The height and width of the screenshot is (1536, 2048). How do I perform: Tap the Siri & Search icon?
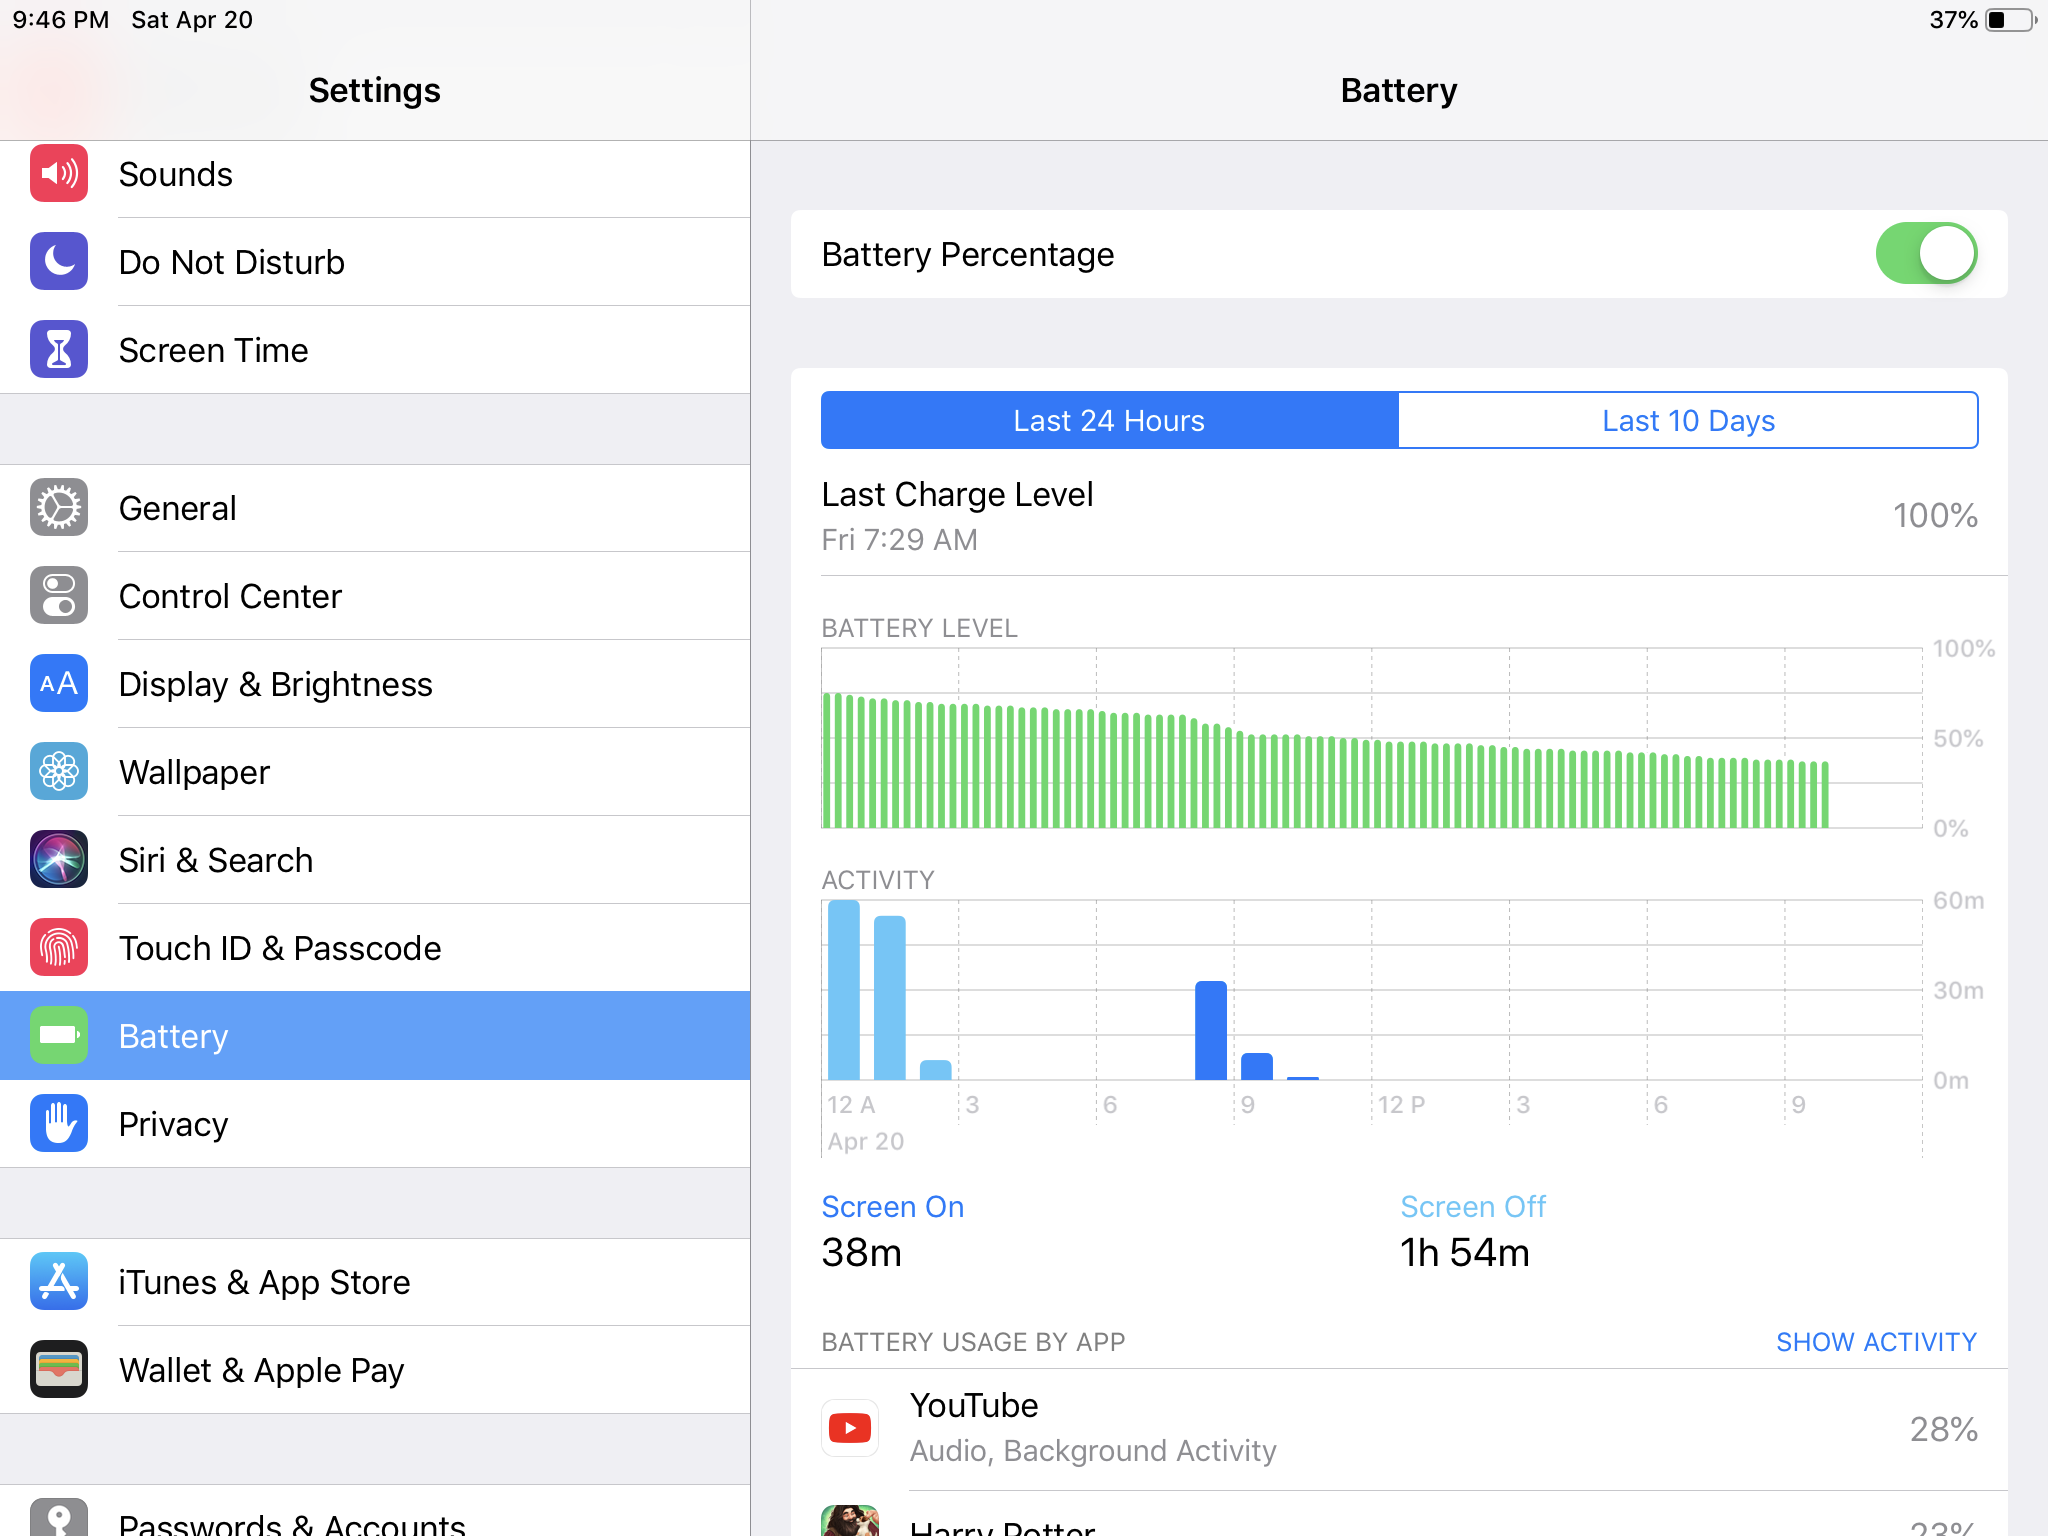[x=59, y=860]
